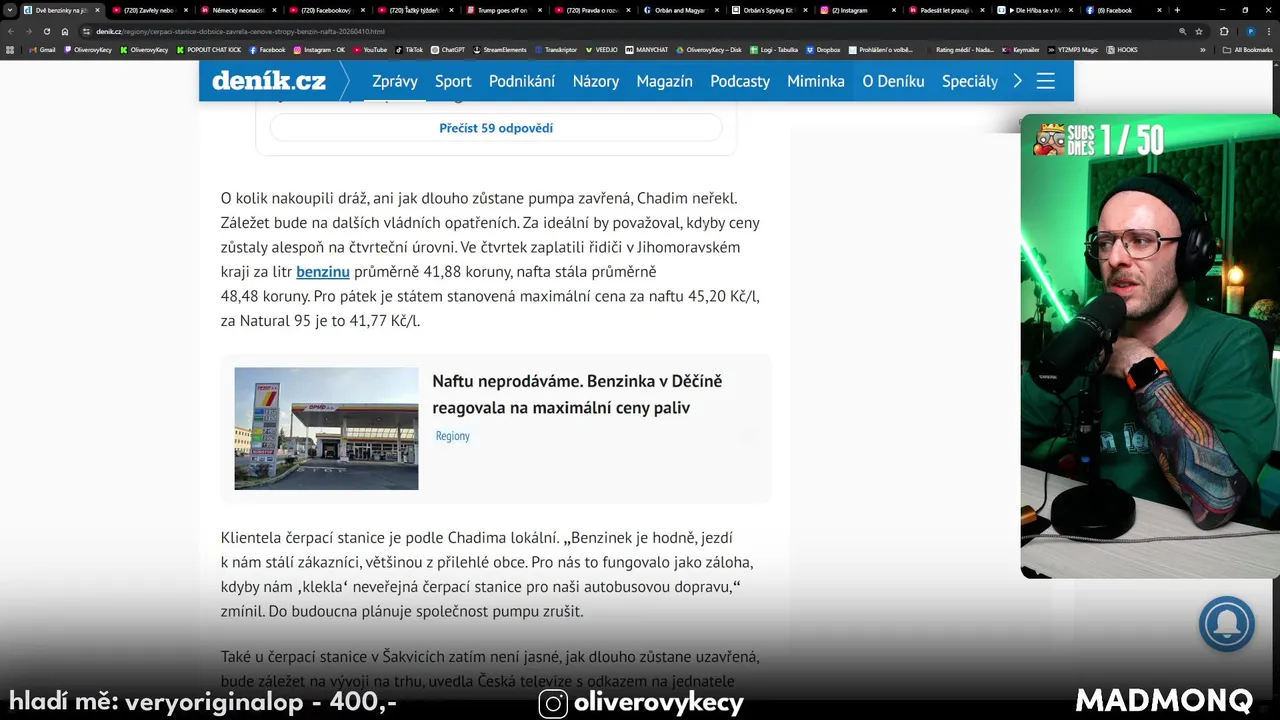Open the Twitch OliverovyKecy bookmark
Screen dimensions: 1280x720
pyautogui.click(x=87, y=49)
